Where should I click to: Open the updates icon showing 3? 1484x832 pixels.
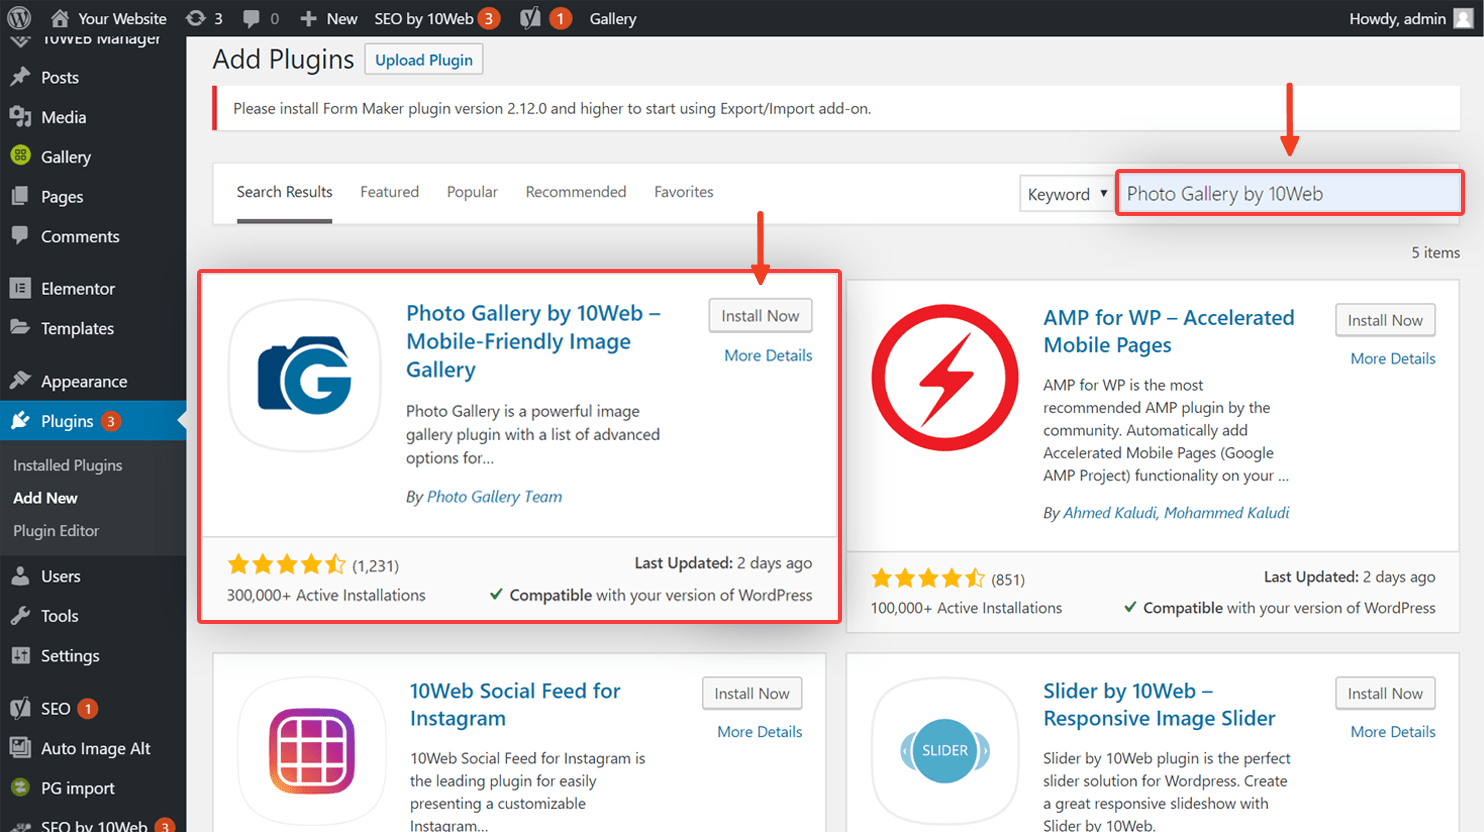click(x=204, y=18)
